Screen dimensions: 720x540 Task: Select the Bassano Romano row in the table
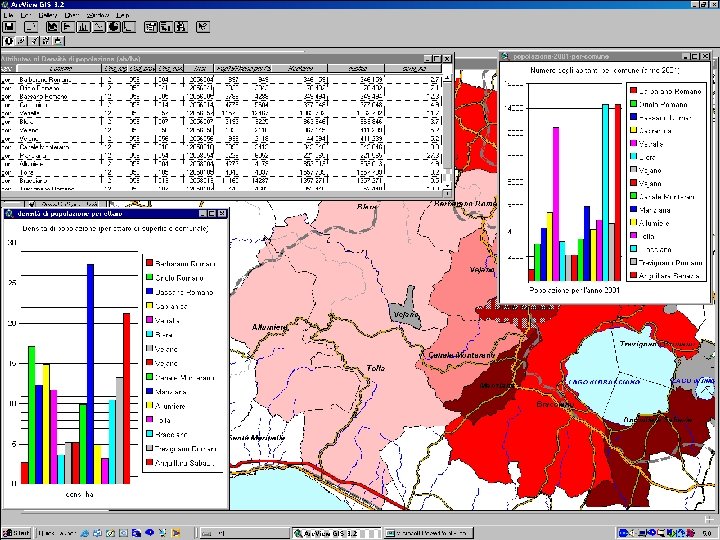(222, 96)
